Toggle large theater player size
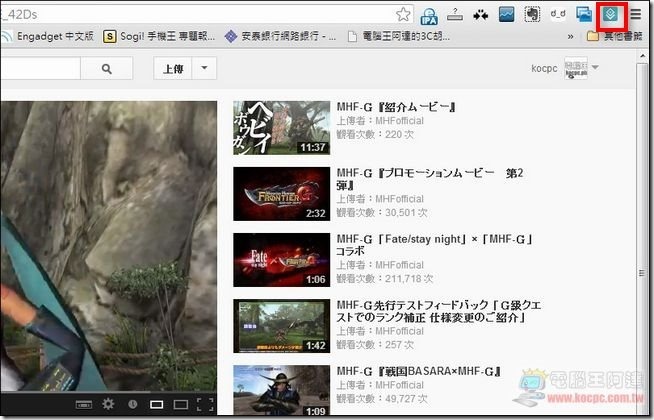Screen dimensions: 654x420 tap(182, 404)
